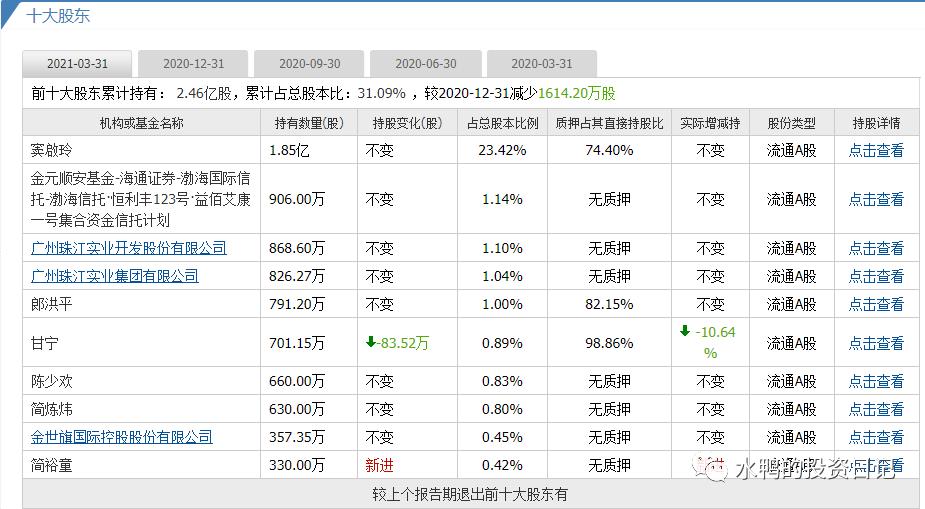Click 点击查看 for 金元顺安基金 trust plan row
The height and width of the screenshot is (509, 925).
(876, 199)
